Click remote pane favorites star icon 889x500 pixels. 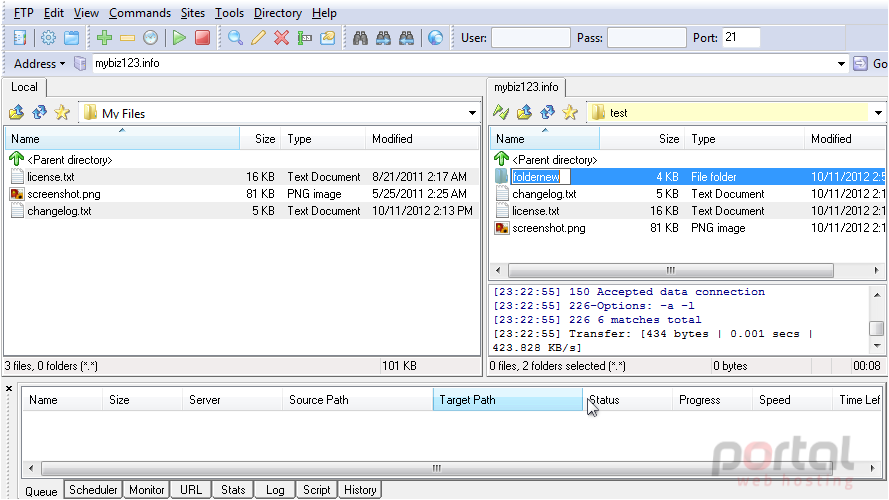tap(570, 112)
